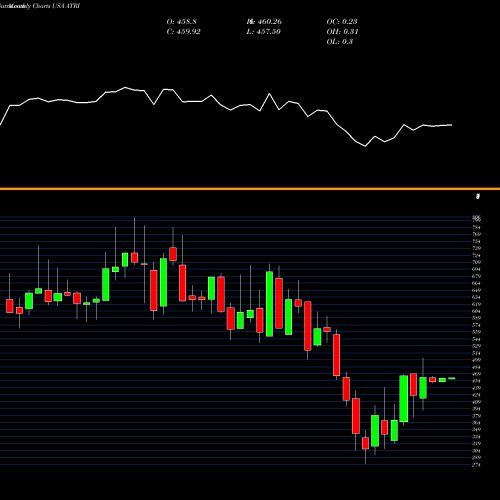Click the 424 price axis label

[x=476, y=395]
